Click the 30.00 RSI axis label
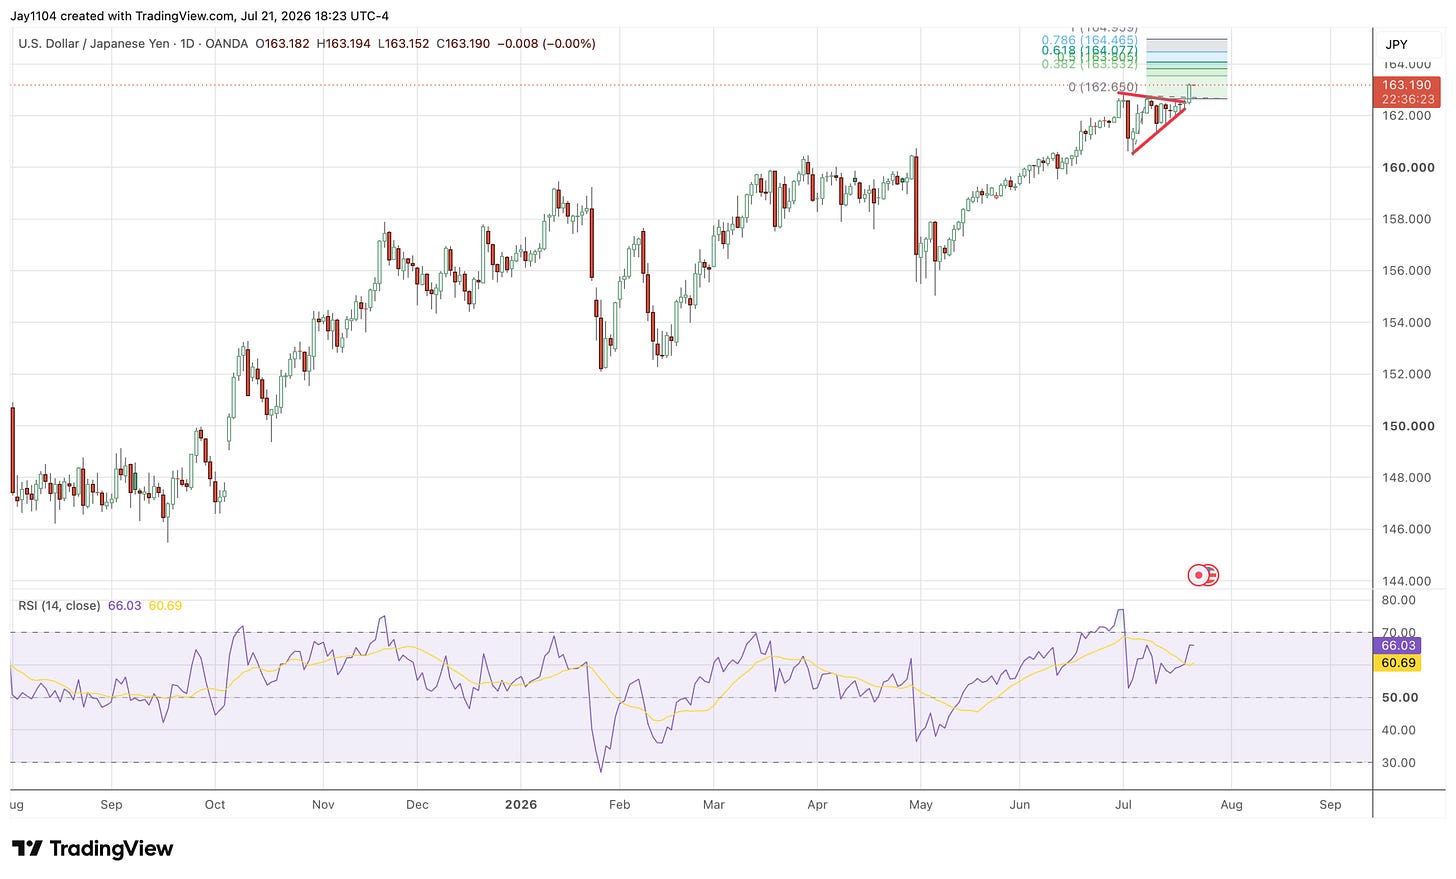The width and height of the screenshot is (1456, 879). [1399, 763]
